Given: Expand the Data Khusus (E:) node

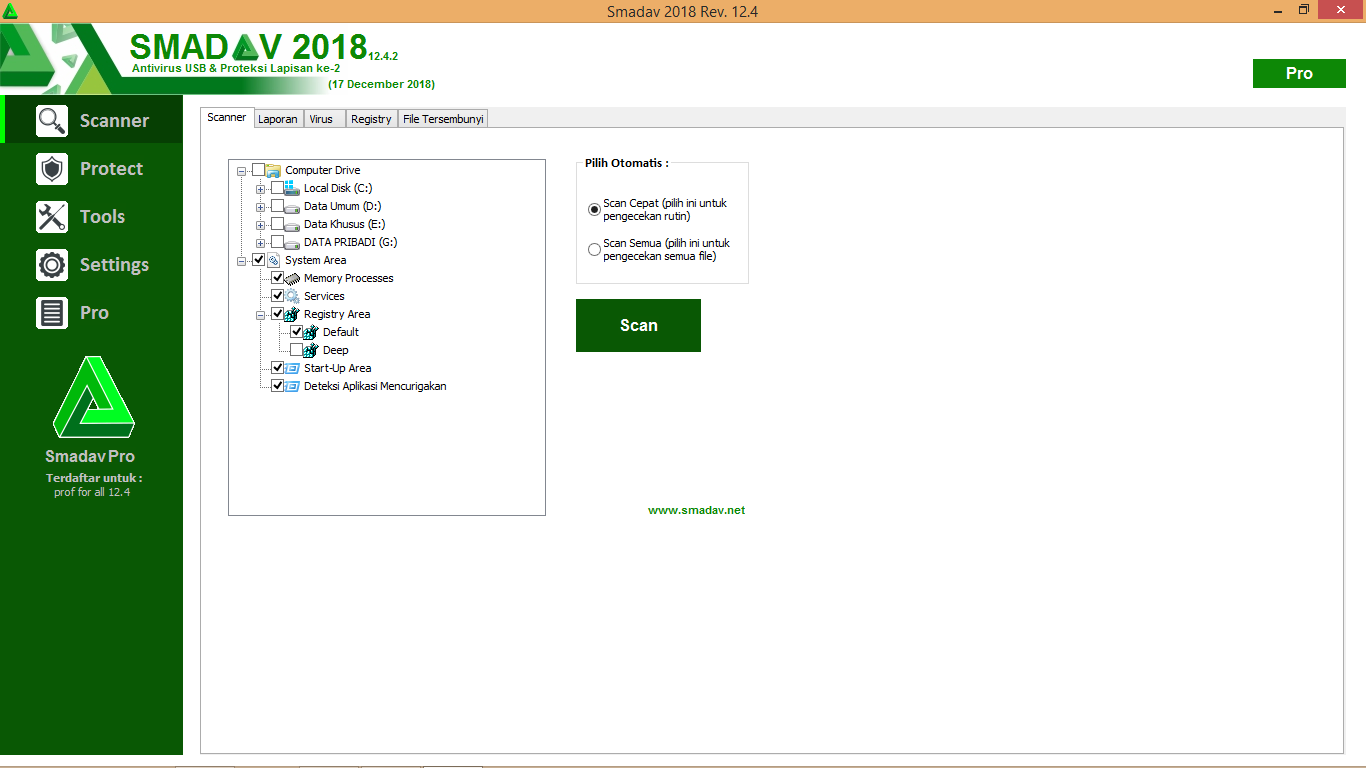Looking at the screenshot, I should [x=261, y=225].
